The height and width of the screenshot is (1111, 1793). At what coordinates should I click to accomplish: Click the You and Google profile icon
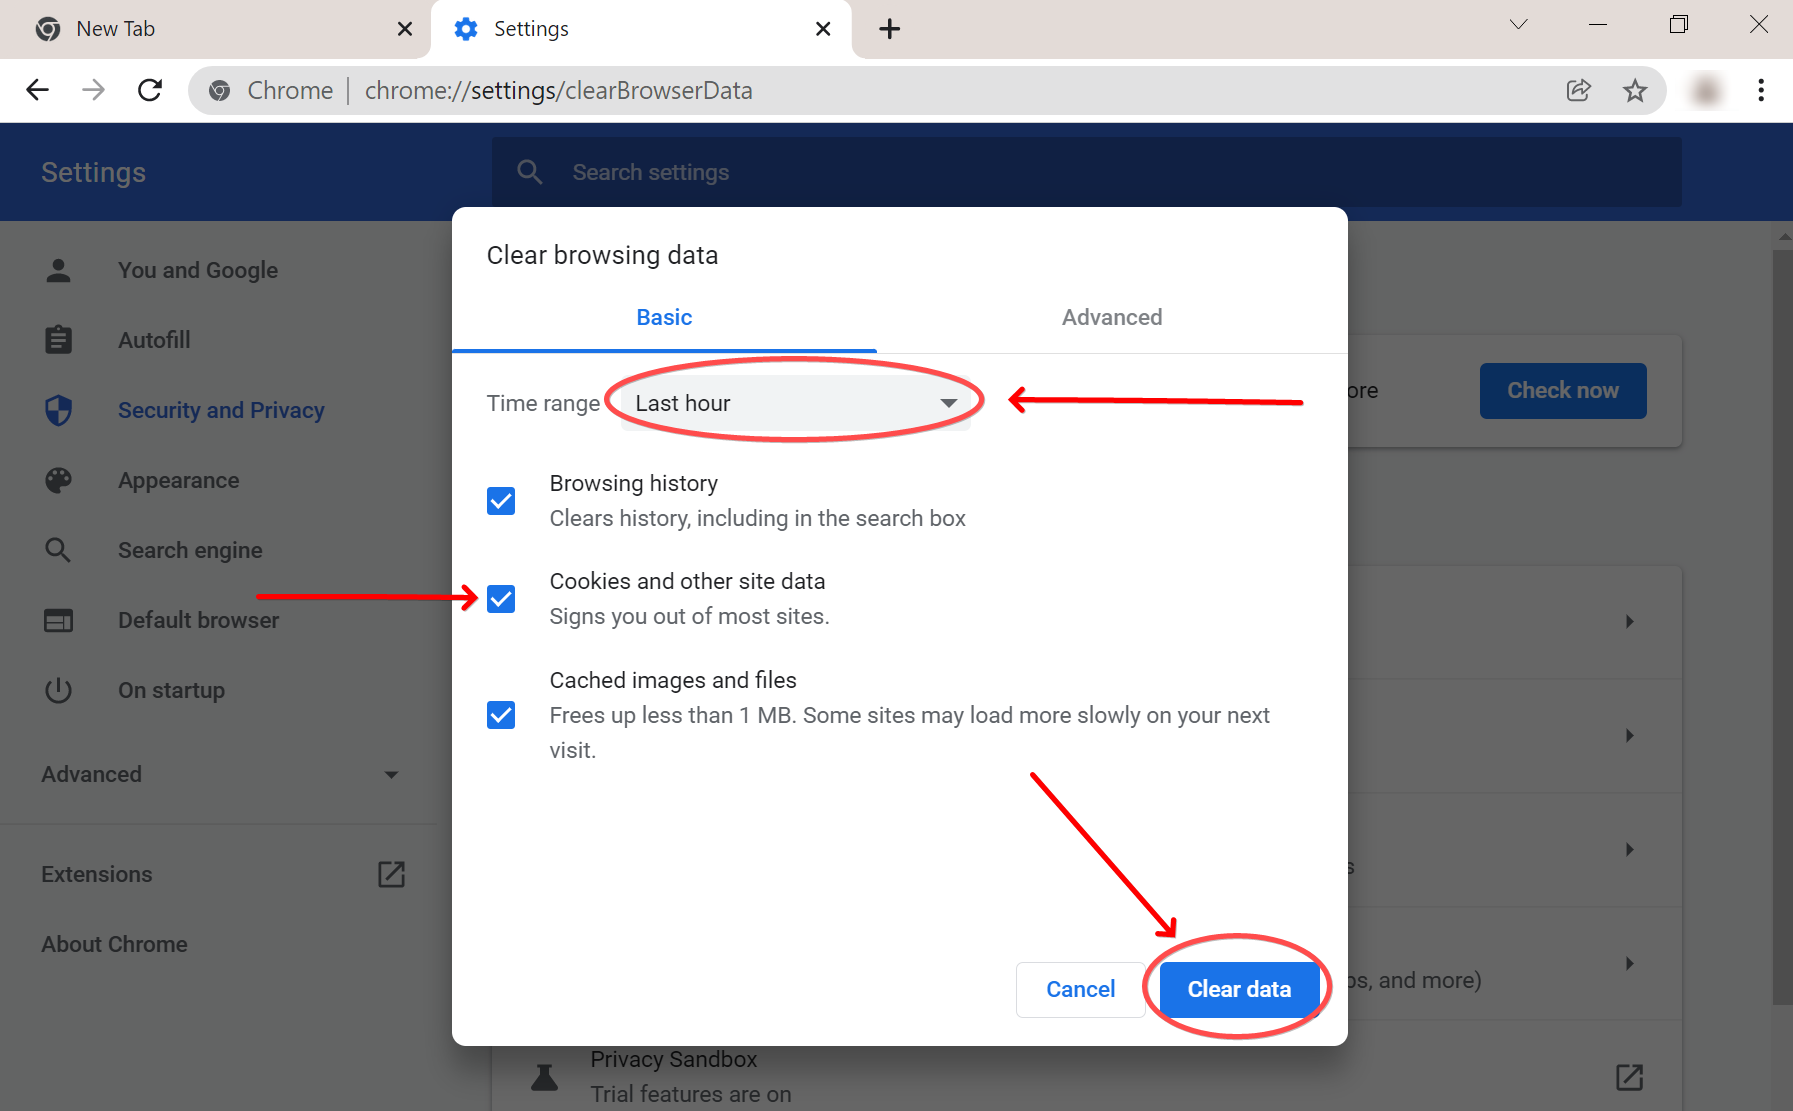click(x=58, y=269)
